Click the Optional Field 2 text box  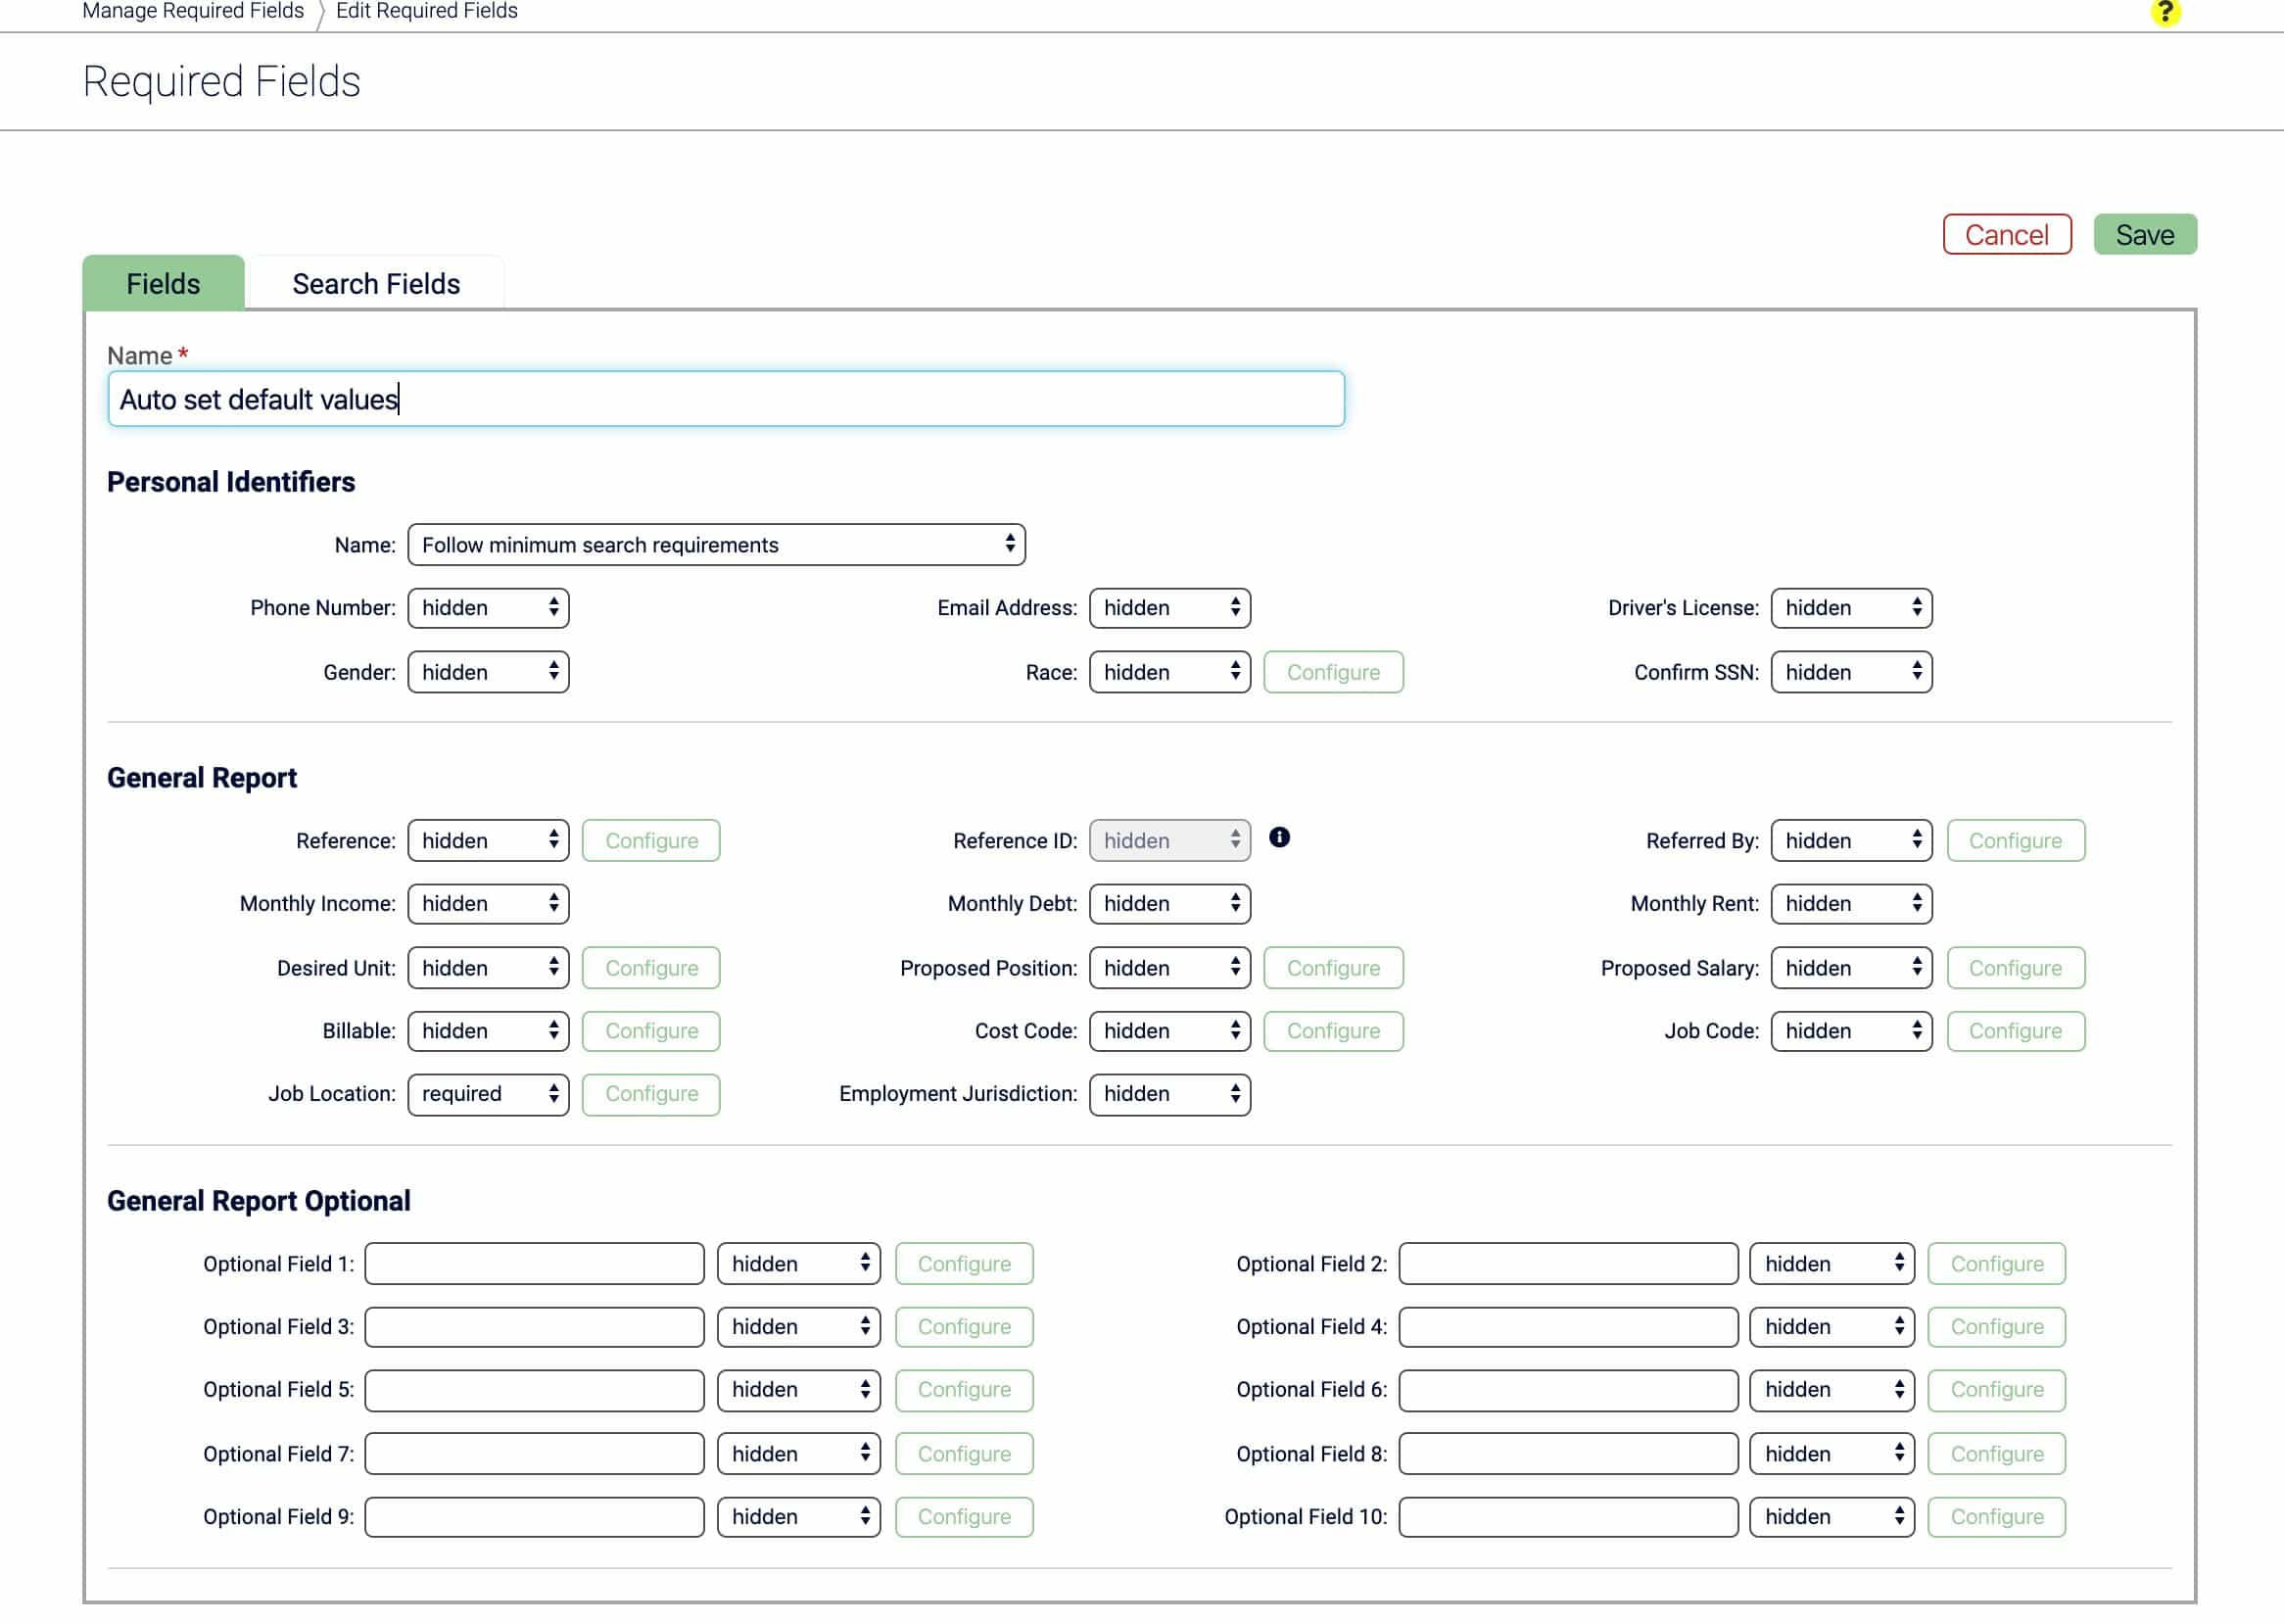[1568, 1263]
